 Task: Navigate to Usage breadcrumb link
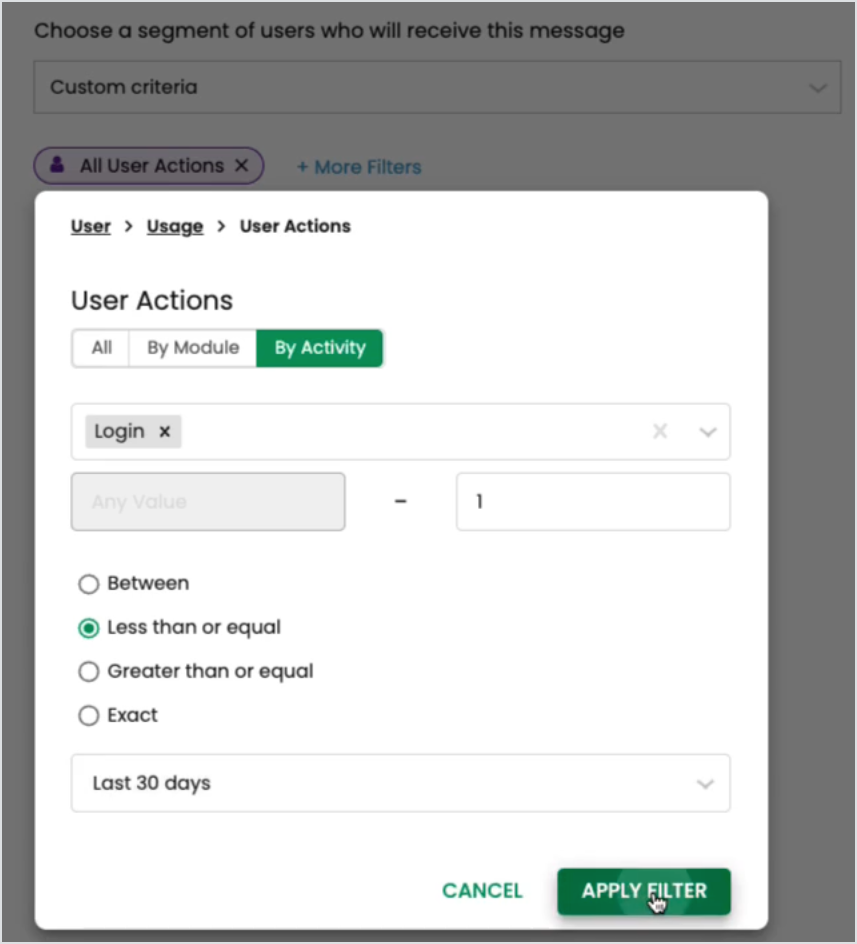click(x=175, y=227)
